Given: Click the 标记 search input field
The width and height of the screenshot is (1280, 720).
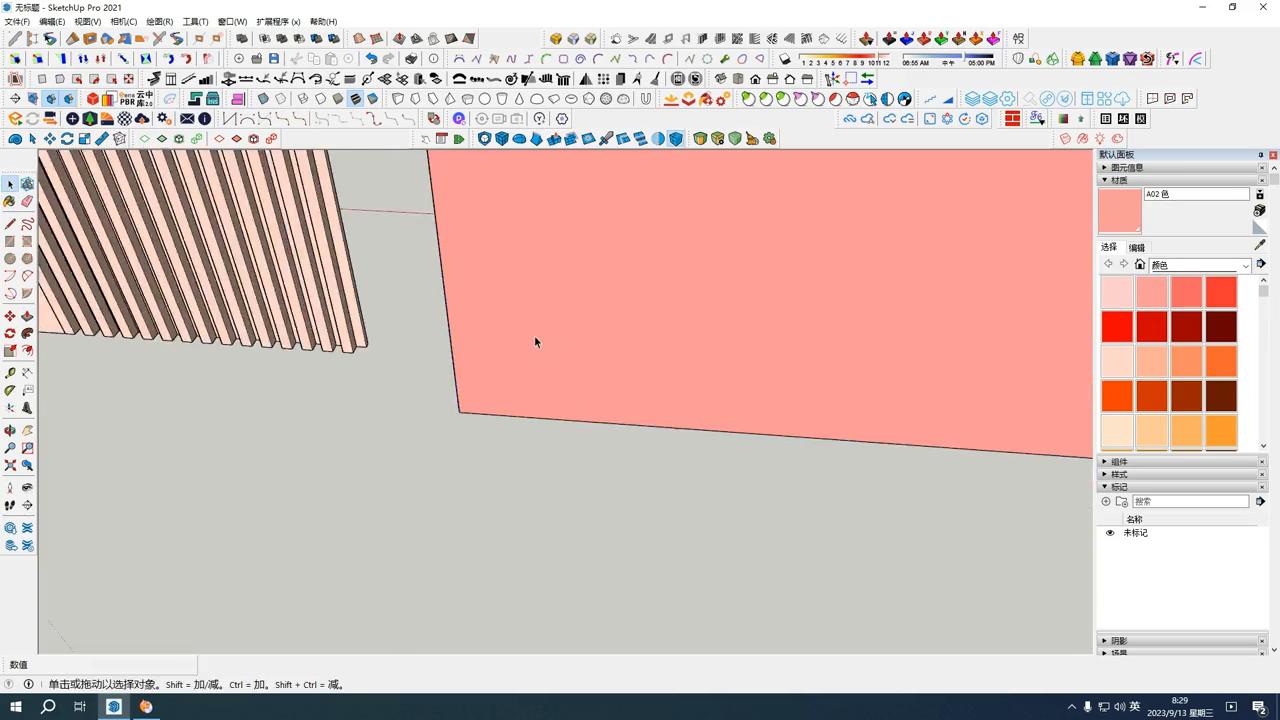Looking at the screenshot, I should tap(1190, 501).
